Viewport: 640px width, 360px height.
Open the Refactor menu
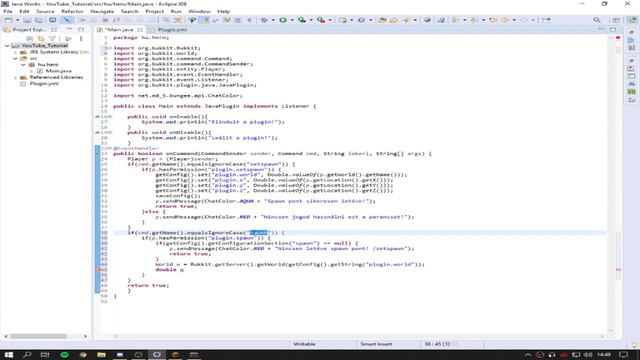tap(72, 11)
